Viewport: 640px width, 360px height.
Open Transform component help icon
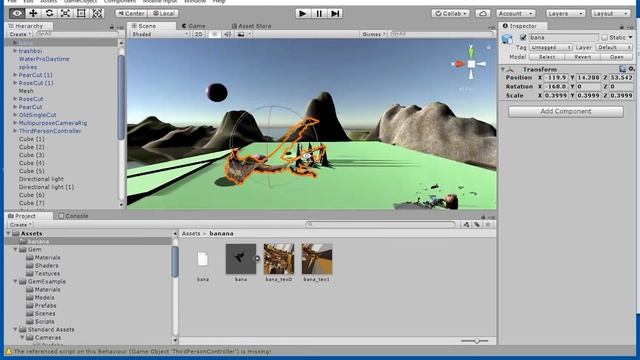[622, 69]
